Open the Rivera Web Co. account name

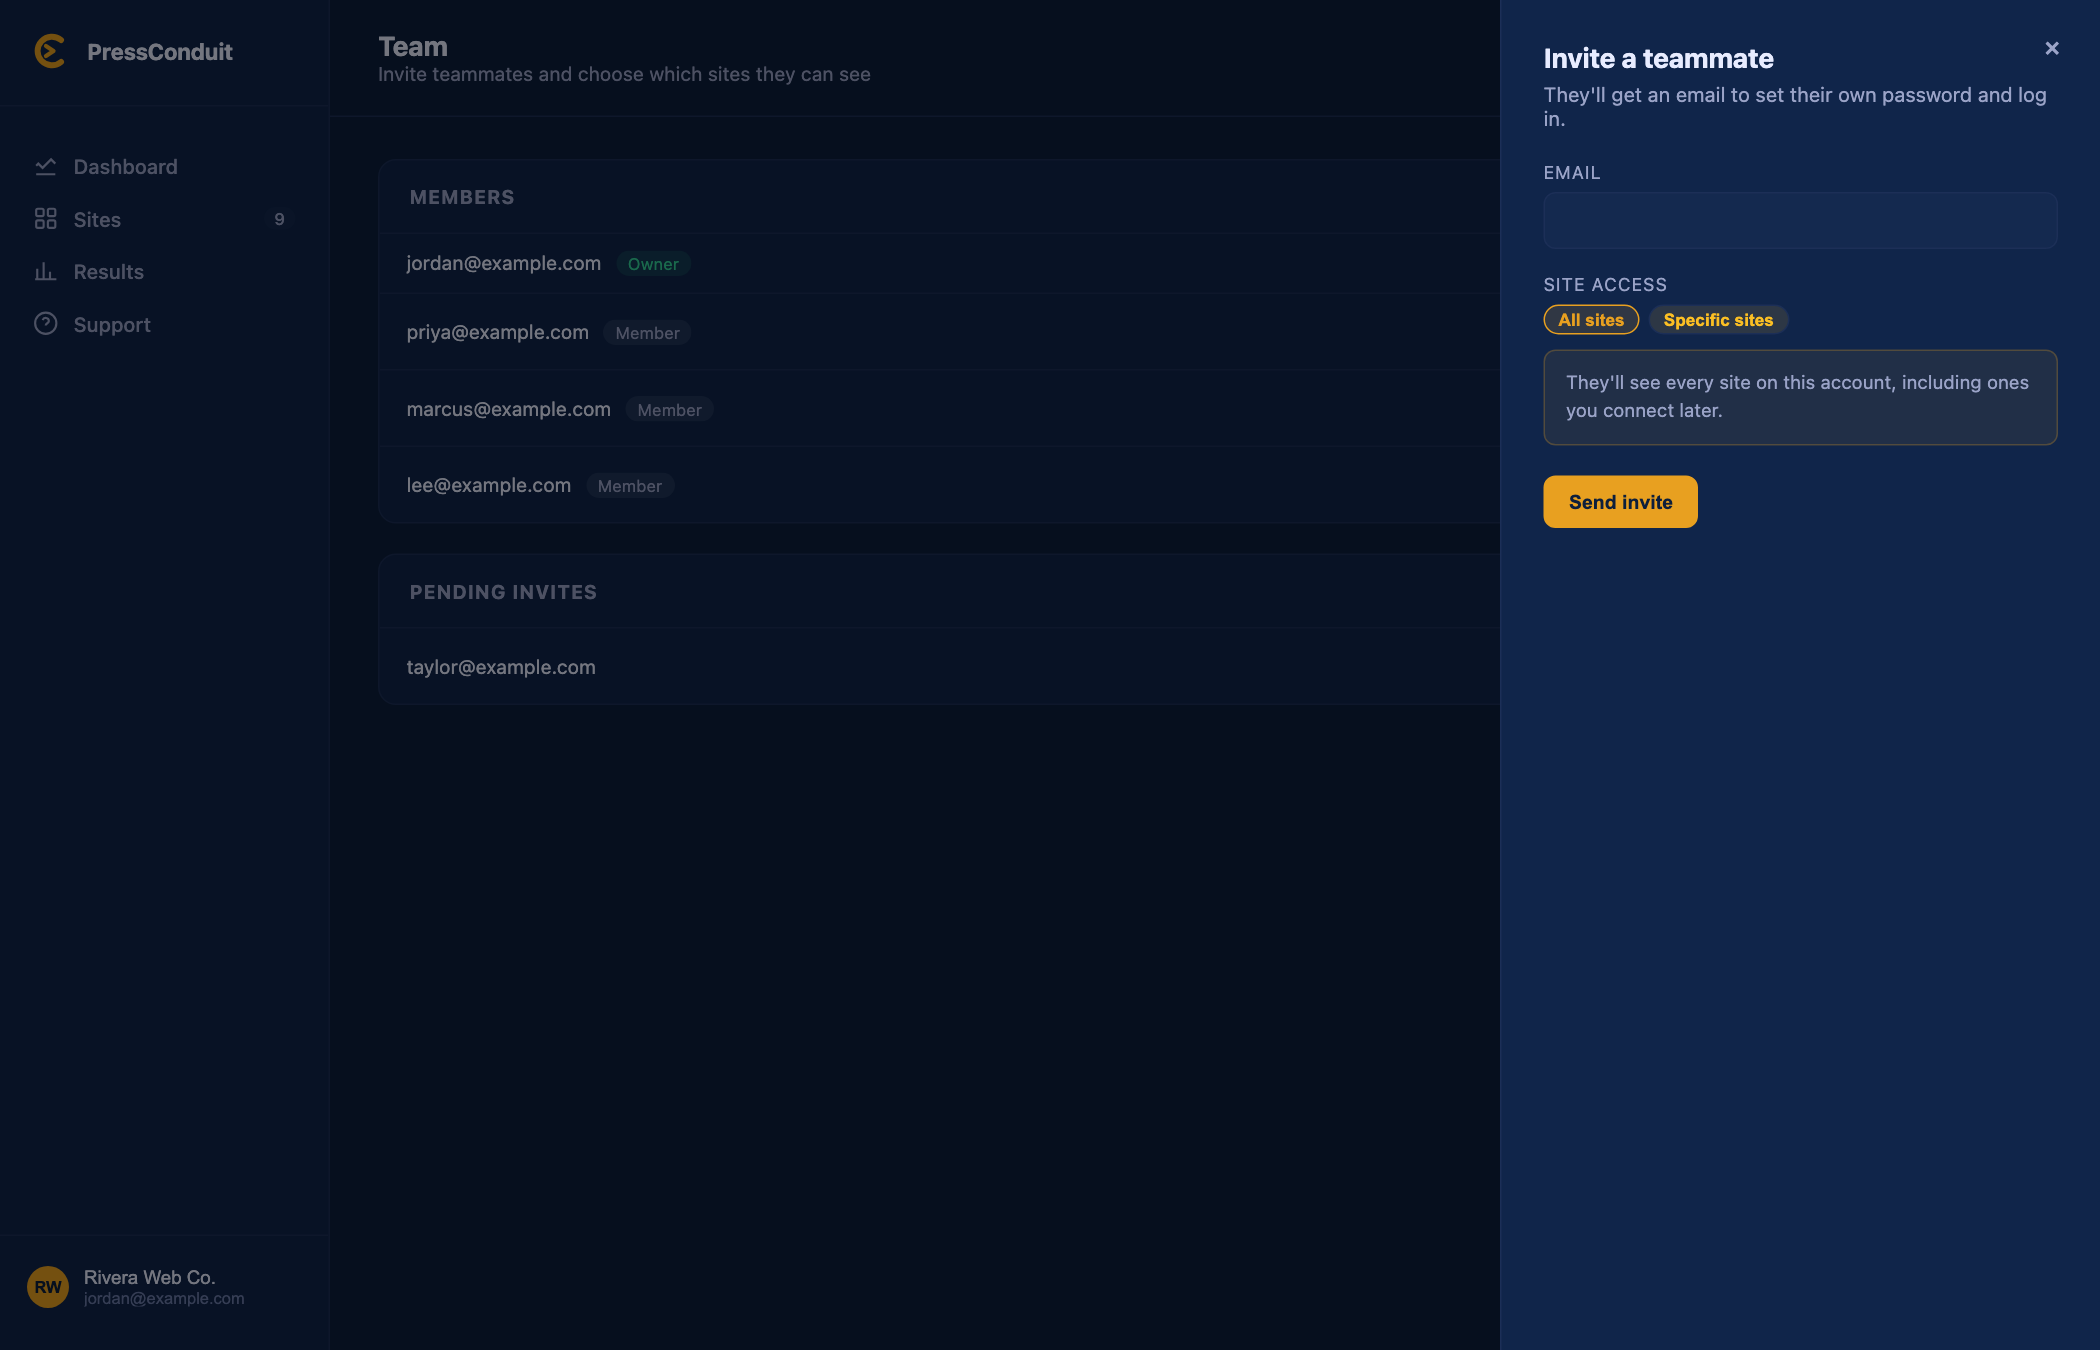coord(149,1277)
